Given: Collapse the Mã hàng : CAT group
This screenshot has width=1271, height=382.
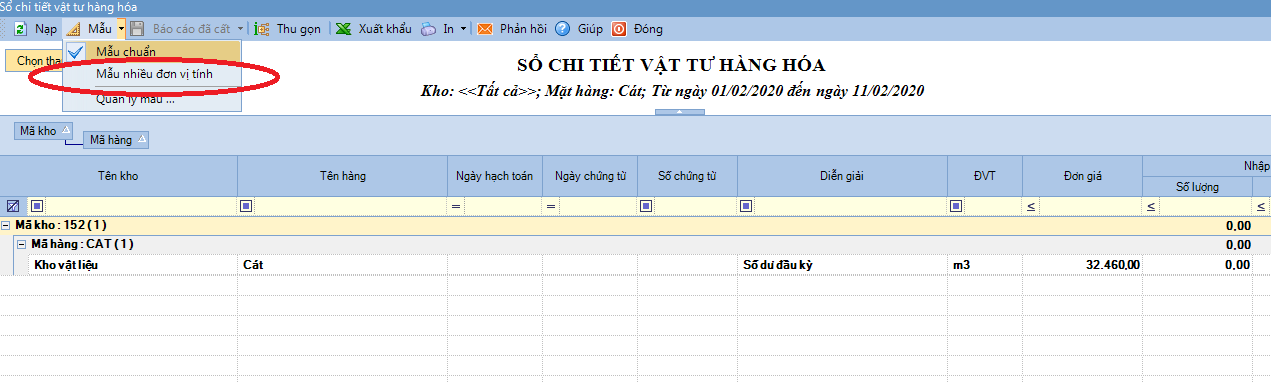Looking at the screenshot, I should (x=22, y=244).
